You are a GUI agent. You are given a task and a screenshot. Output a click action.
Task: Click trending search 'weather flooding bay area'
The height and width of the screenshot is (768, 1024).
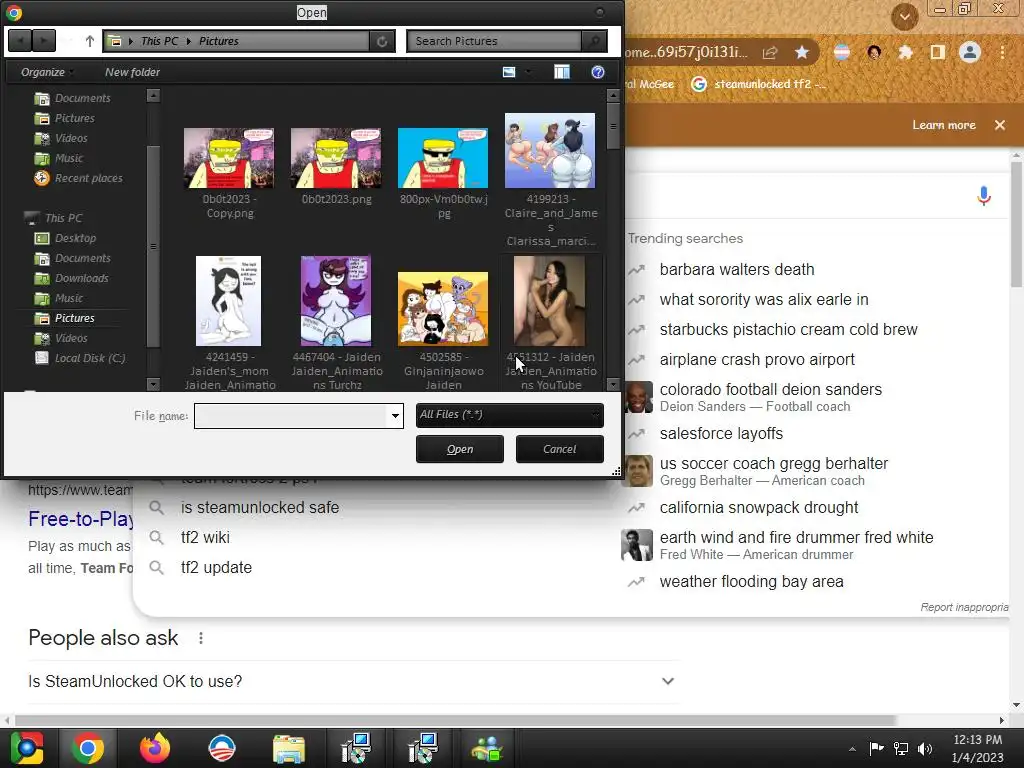click(x=752, y=581)
